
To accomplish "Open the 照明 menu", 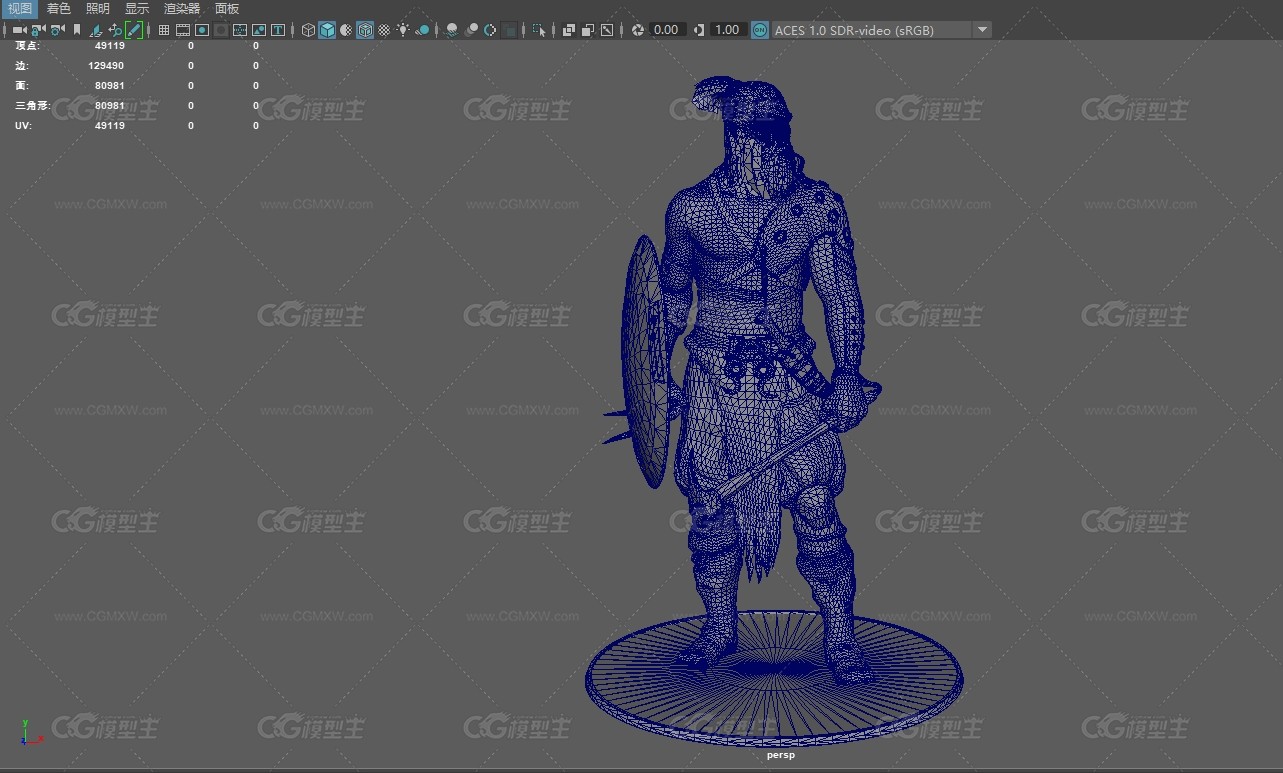I will coord(98,9).
